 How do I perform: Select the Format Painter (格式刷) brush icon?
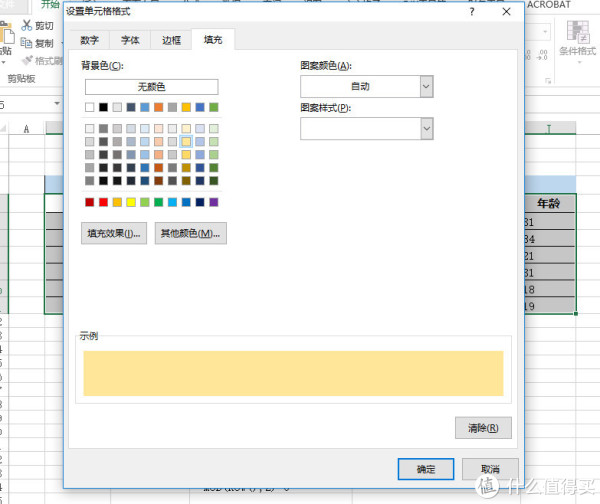(27, 60)
